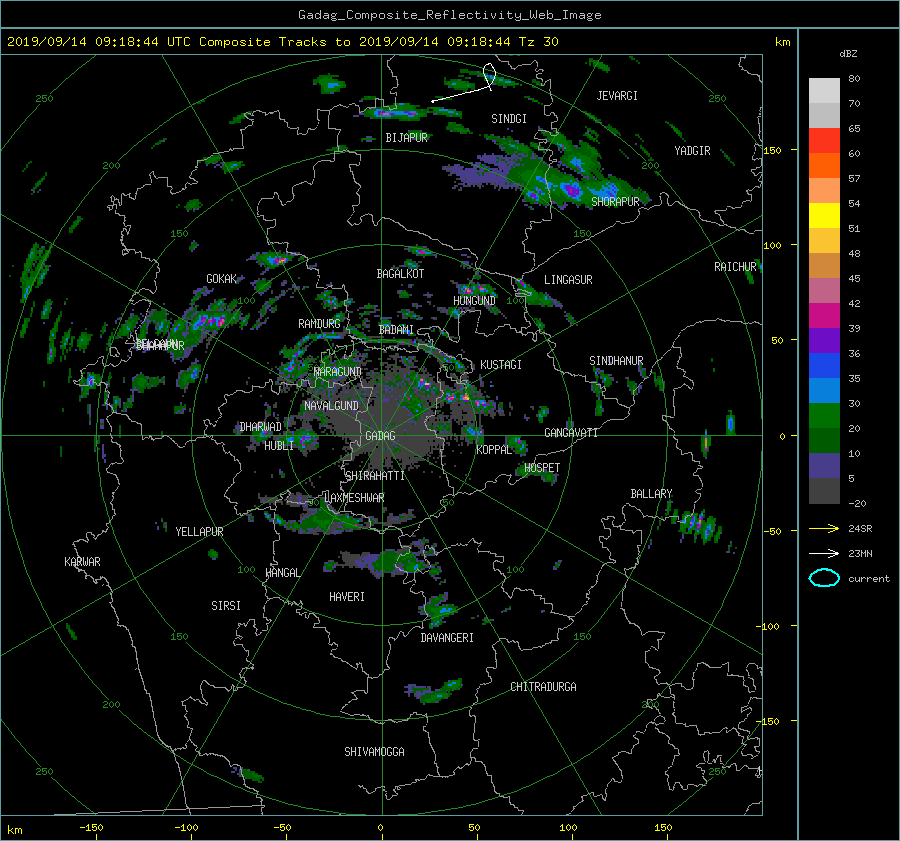This screenshot has height=841, width=900.
Task: Click the SINDGI city label
Action: tap(509, 119)
